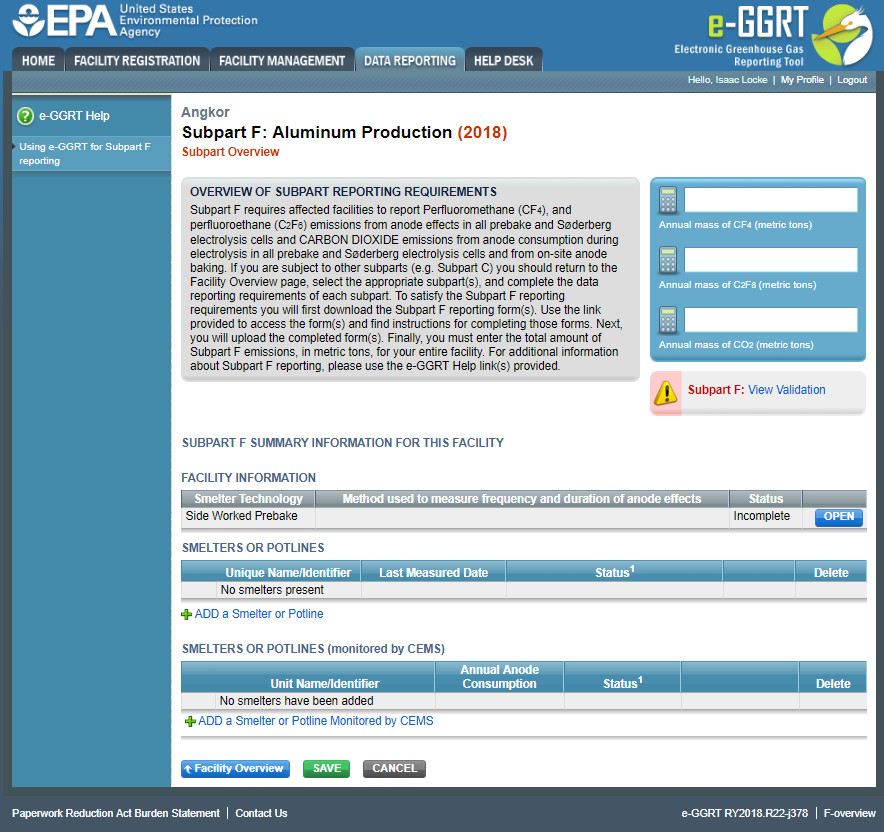Viewport: 884px width, 832px height.
Task: Click 'Last Measured Date' column header
Action: (x=434, y=573)
